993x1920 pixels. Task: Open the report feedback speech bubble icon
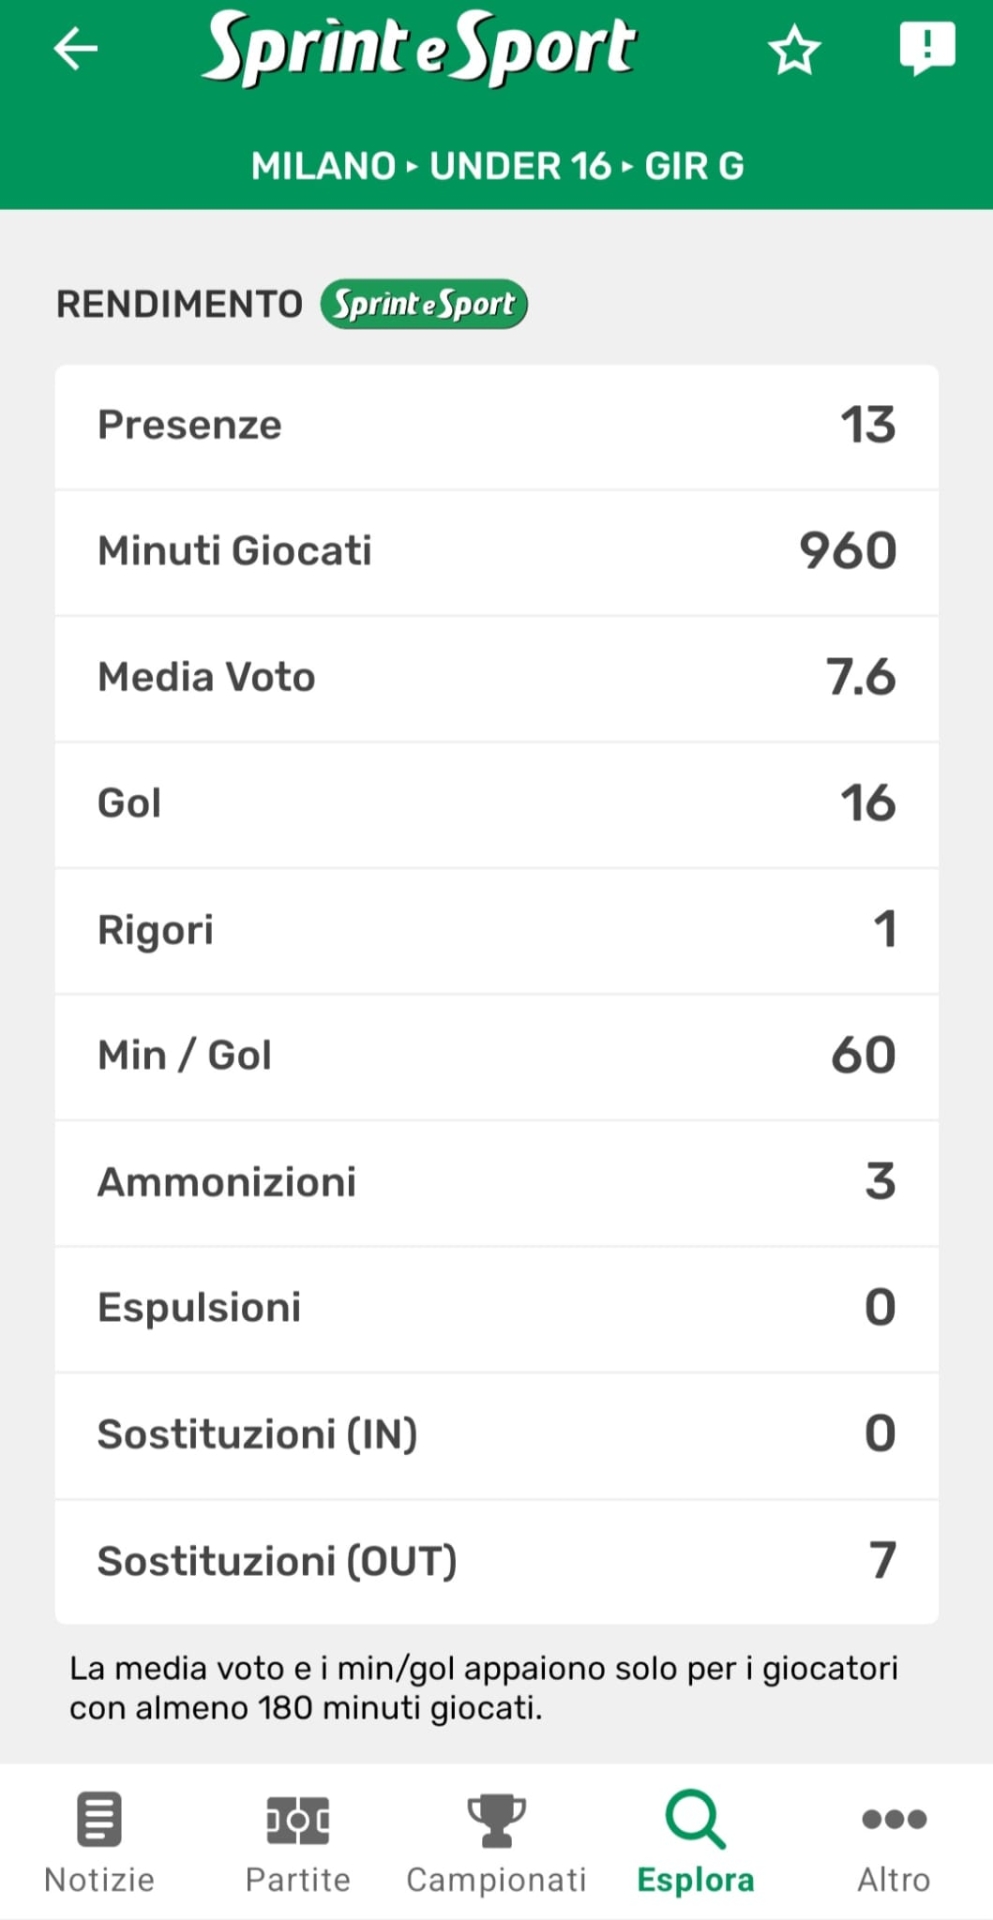(927, 47)
